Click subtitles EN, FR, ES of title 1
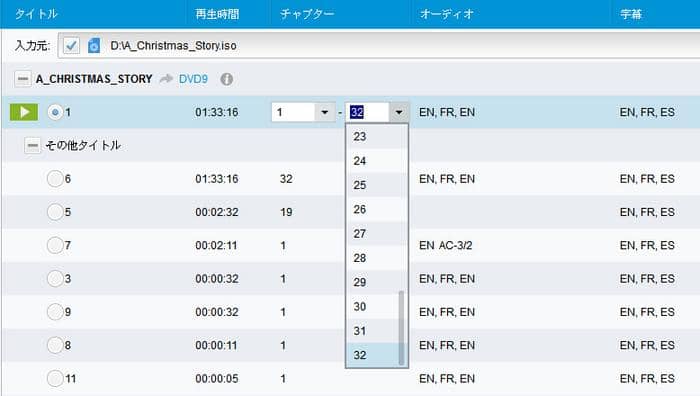 coord(647,112)
